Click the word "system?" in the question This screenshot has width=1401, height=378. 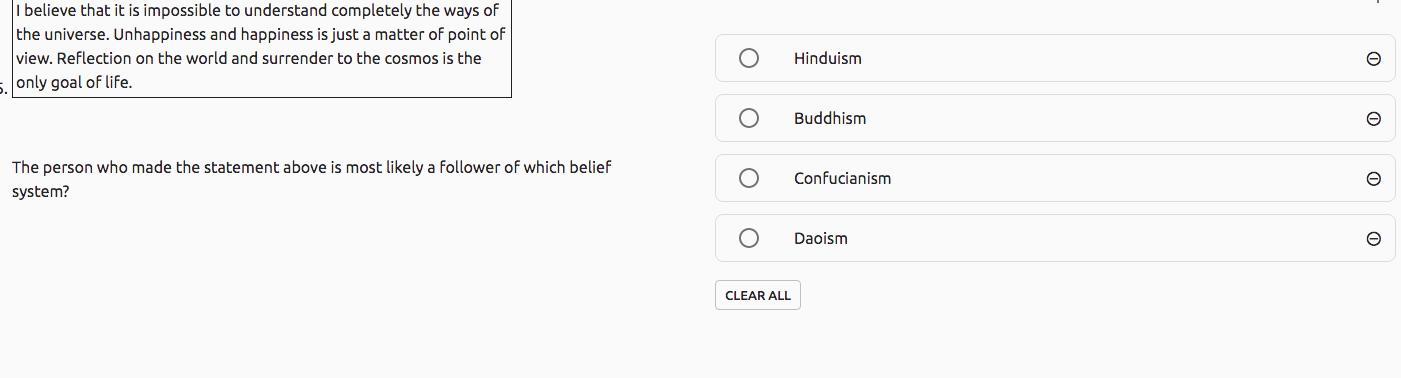pos(41,191)
